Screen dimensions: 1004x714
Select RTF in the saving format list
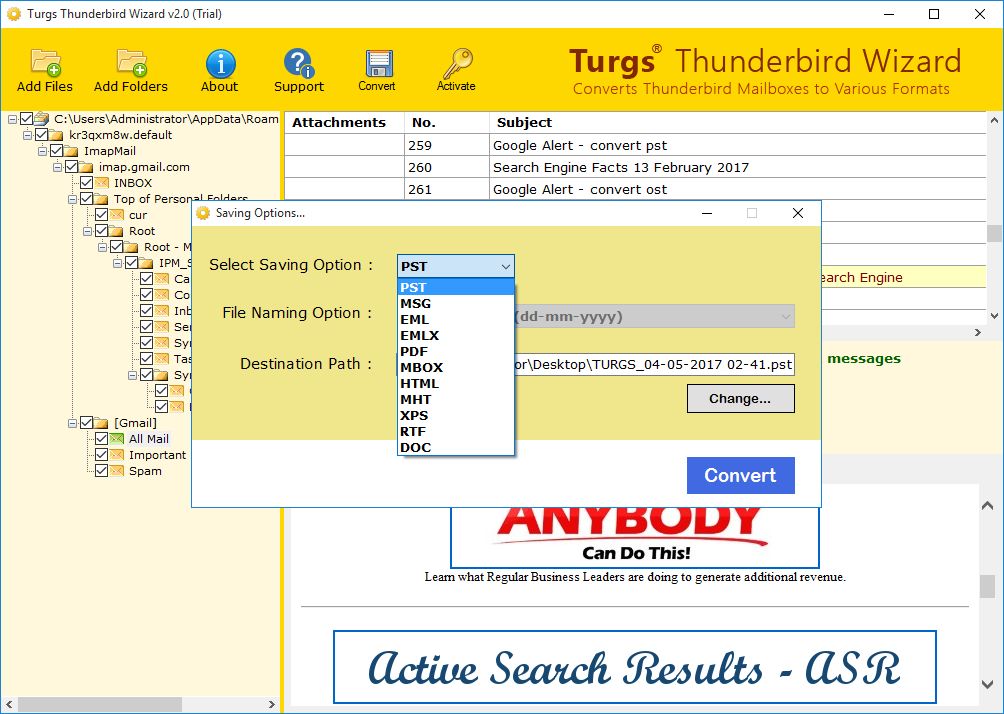[x=456, y=432]
